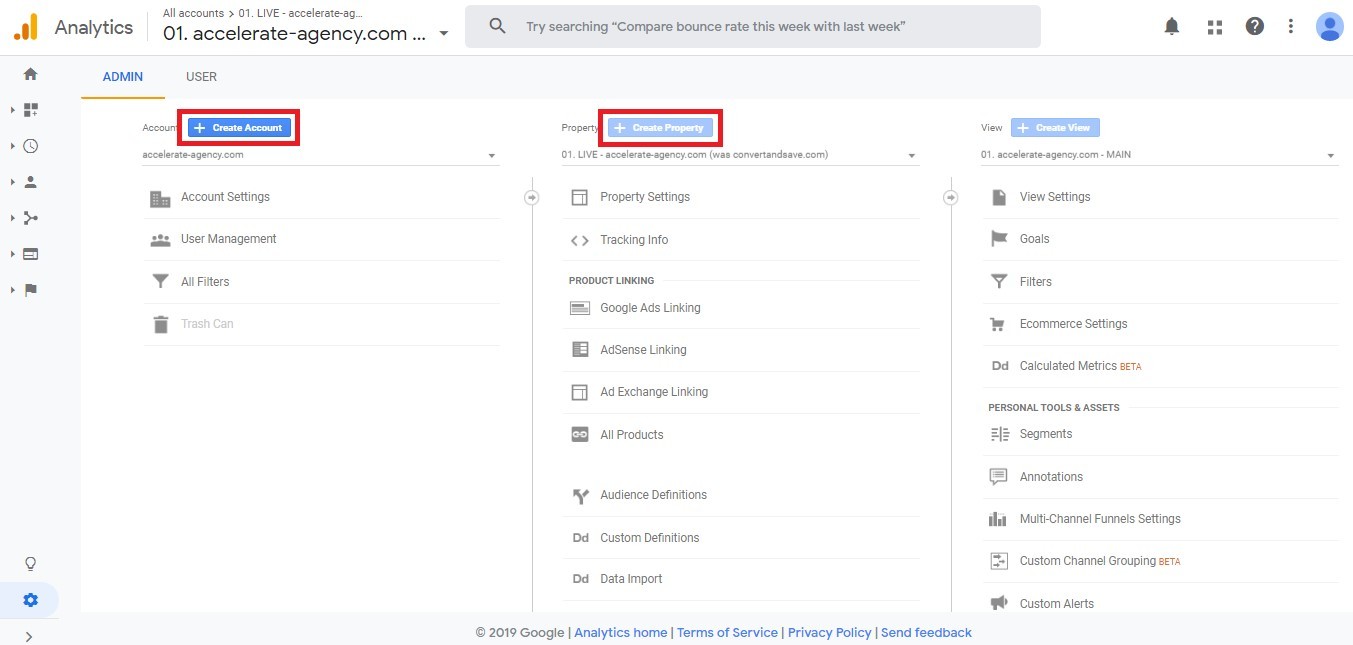Click the All Filters funnel icon

pos(160,282)
